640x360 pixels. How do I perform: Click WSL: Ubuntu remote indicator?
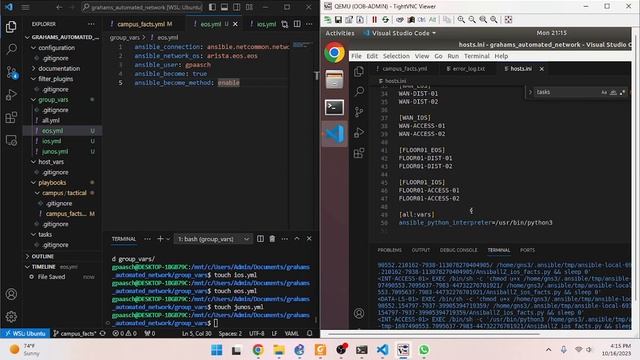click(25, 333)
